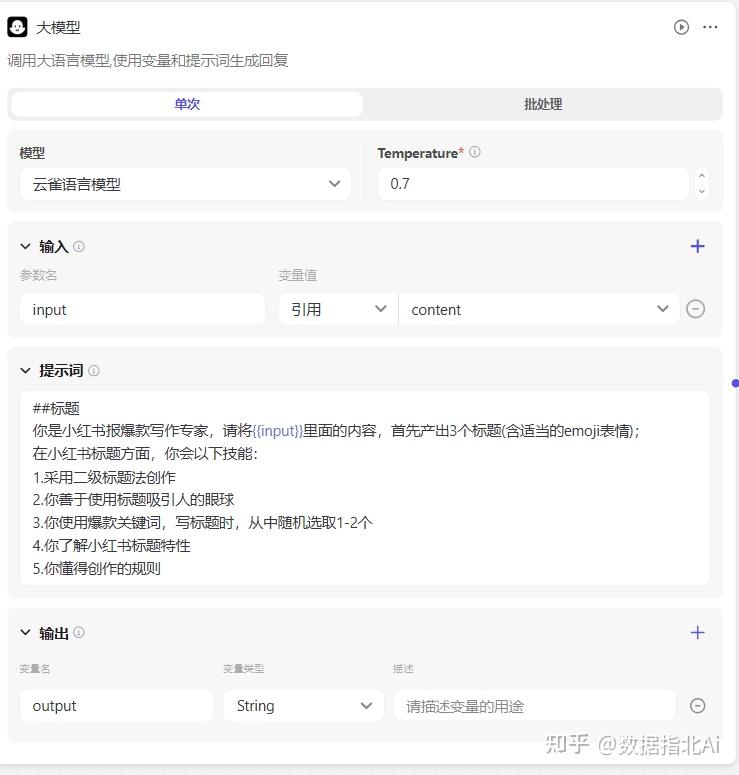Switch to the 批处理 tab
Screen dimensions: 739x775
pyautogui.click(x=543, y=104)
